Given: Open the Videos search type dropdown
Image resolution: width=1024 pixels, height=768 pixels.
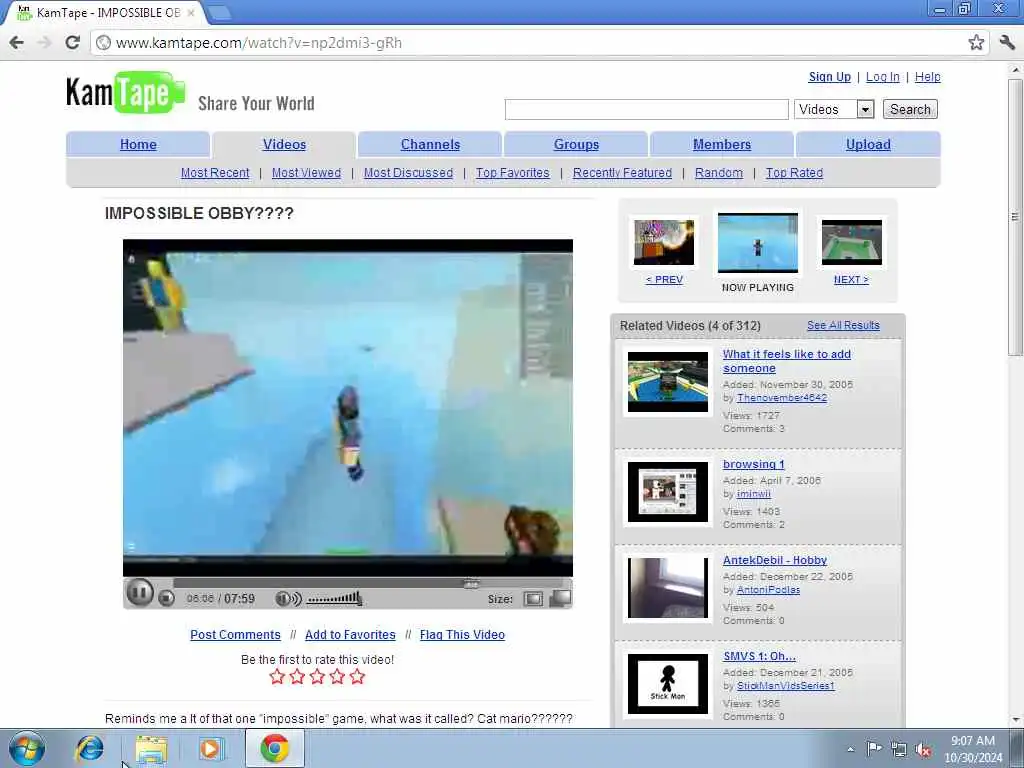Looking at the screenshot, I should coord(834,109).
